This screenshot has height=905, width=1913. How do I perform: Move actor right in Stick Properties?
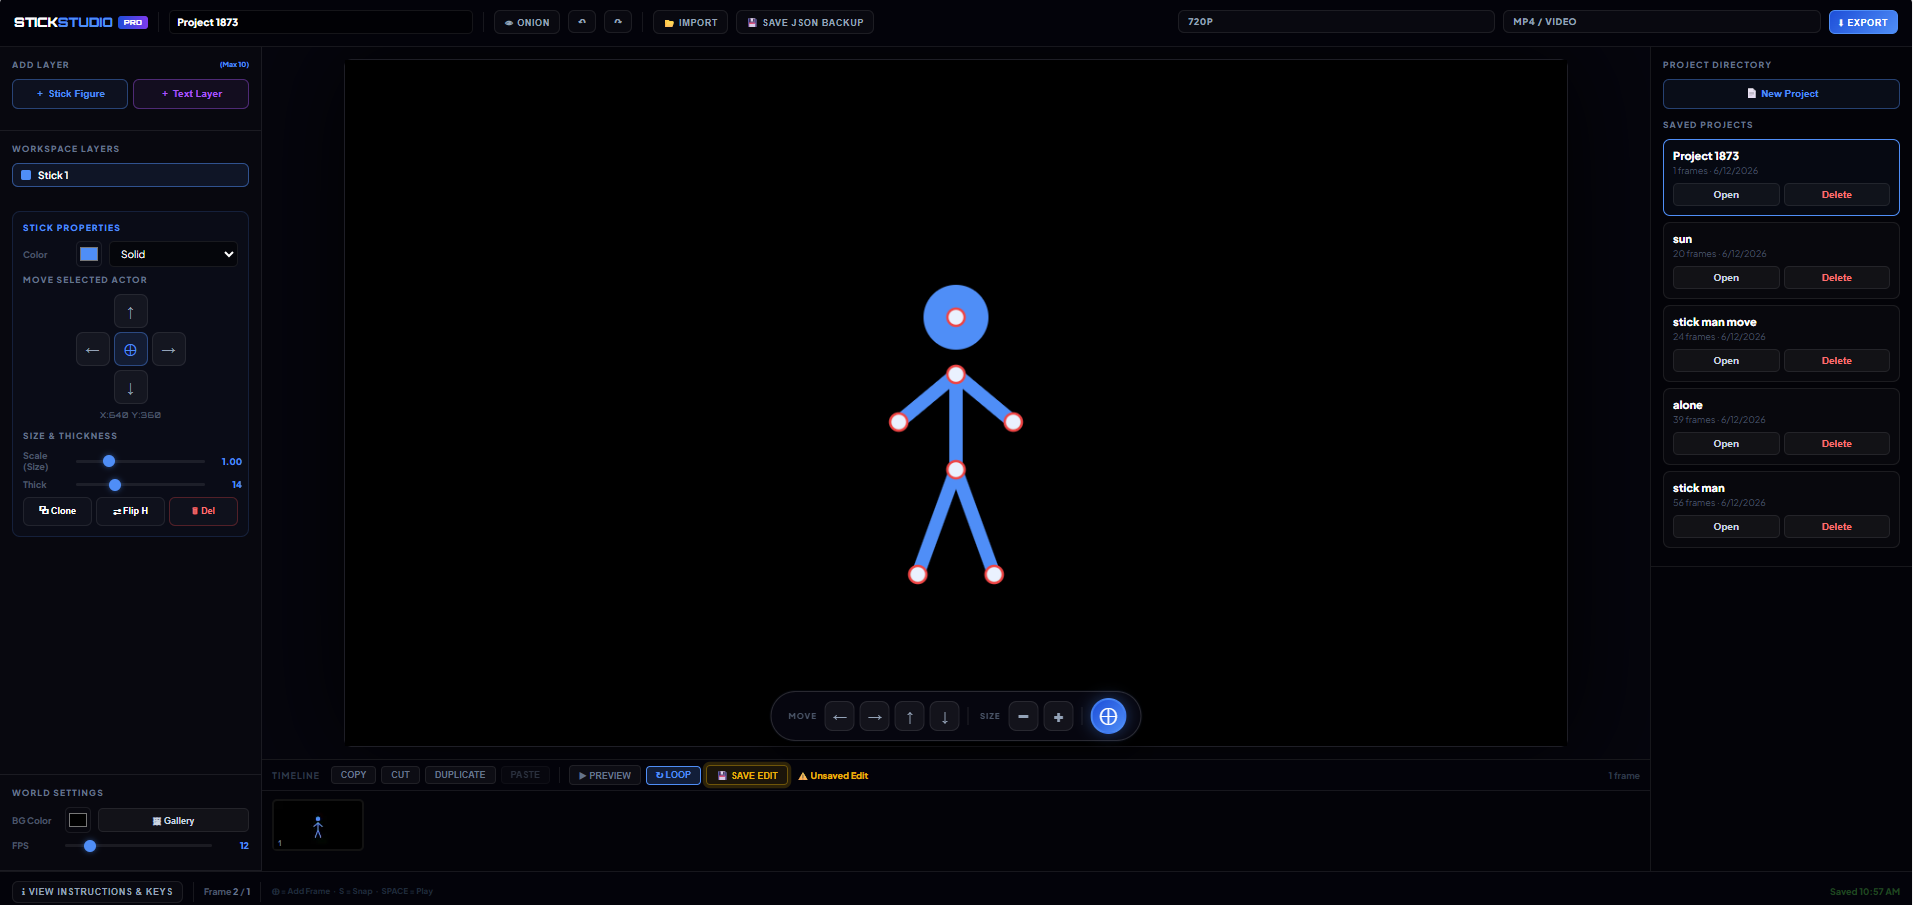click(x=169, y=350)
